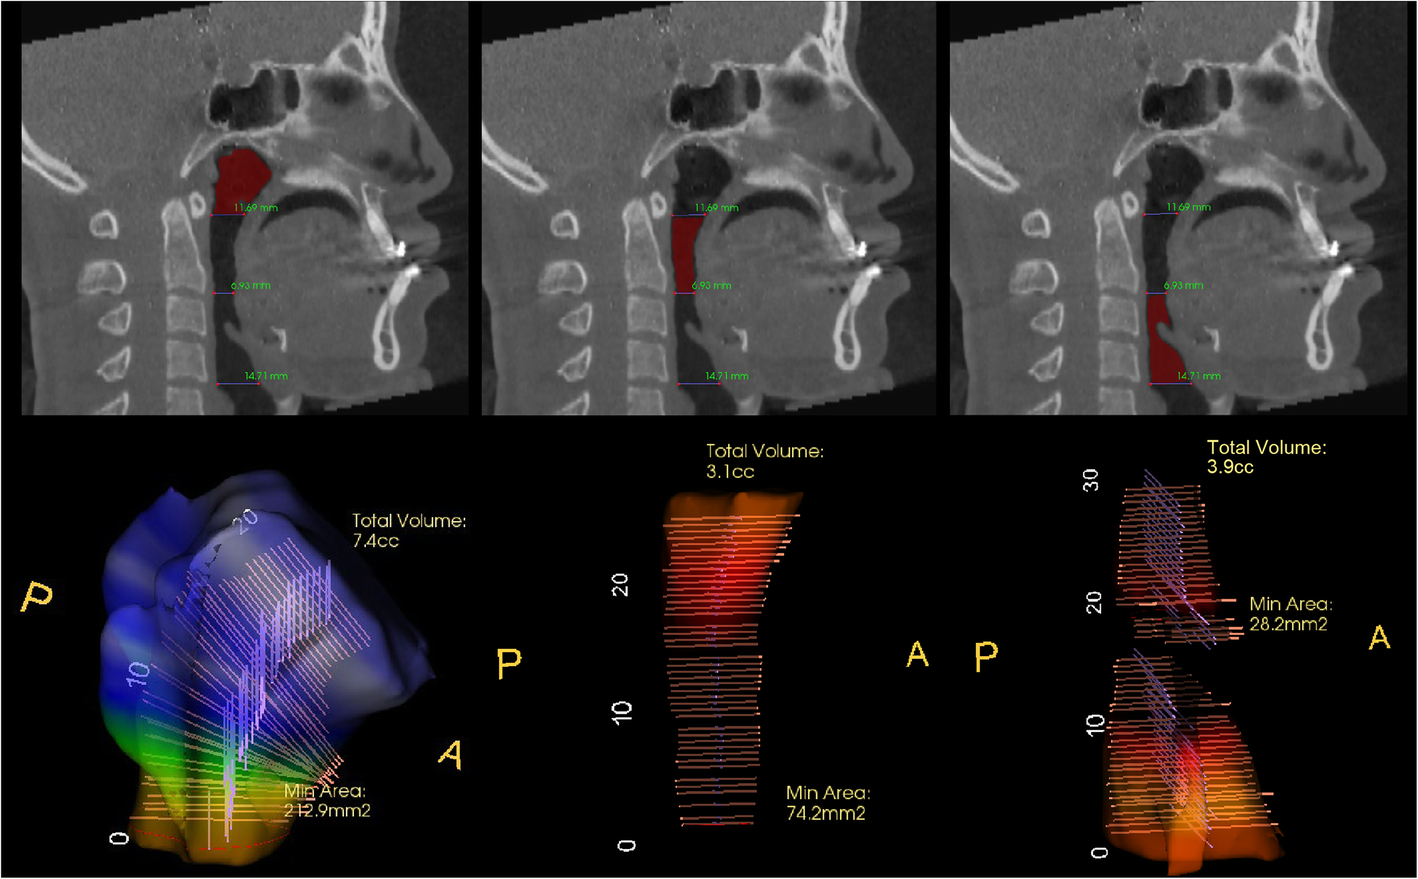Click '14.71 mm' measurement in middle CT slice
The width and height of the screenshot is (1418, 879).
pos(727,376)
